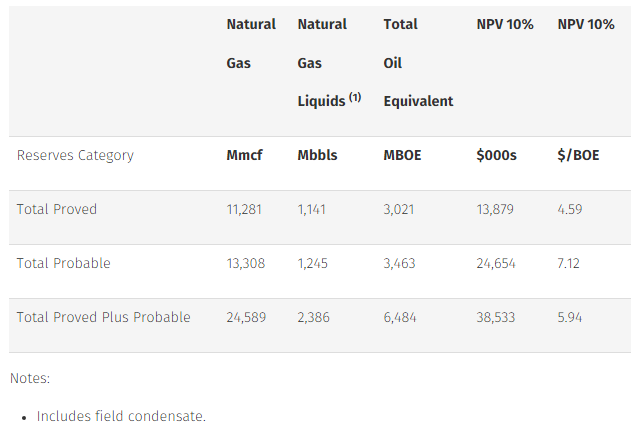
Task: Select Total Proved Plus Probable label
Action: (x=104, y=317)
